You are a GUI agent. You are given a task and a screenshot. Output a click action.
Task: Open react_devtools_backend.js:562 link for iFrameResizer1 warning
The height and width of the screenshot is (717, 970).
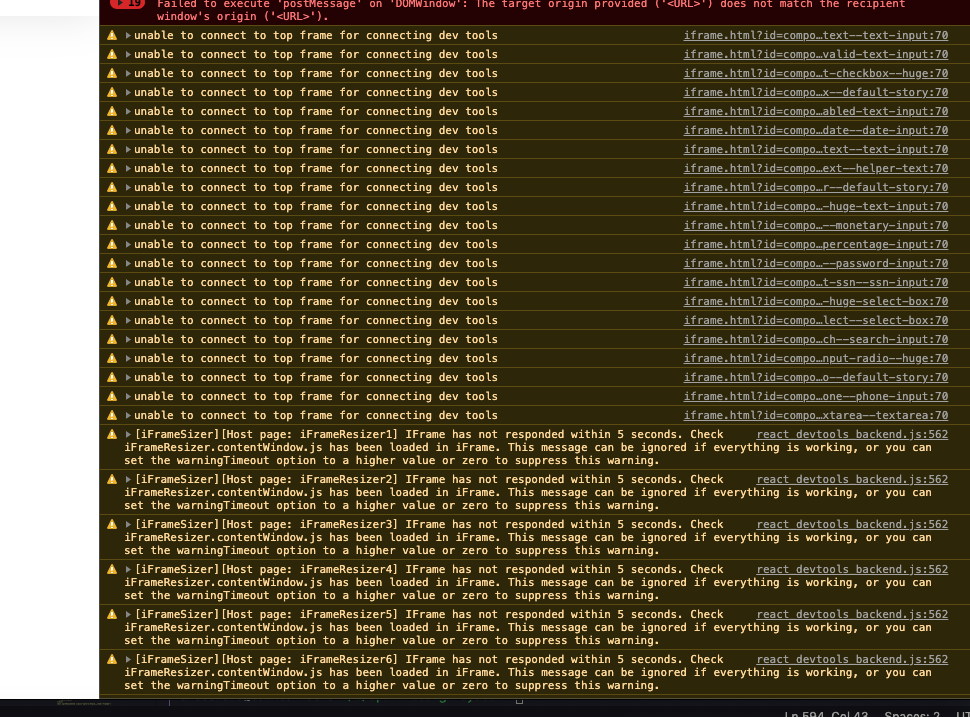click(x=852, y=434)
